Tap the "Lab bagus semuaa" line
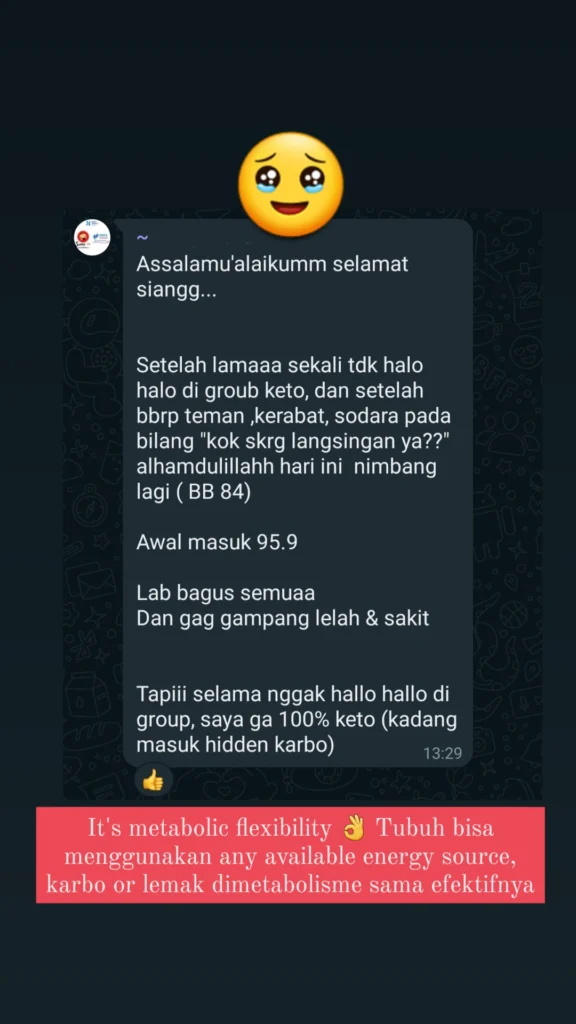576x1024 pixels. point(226,593)
